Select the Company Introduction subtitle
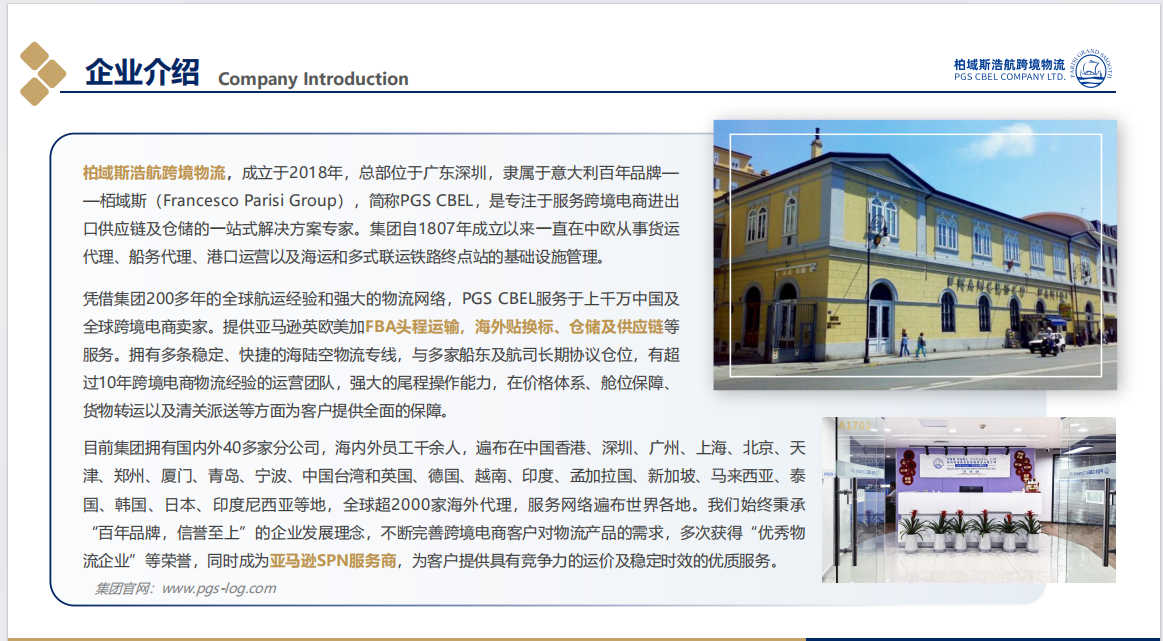This screenshot has width=1163, height=641. coord(313,79)
